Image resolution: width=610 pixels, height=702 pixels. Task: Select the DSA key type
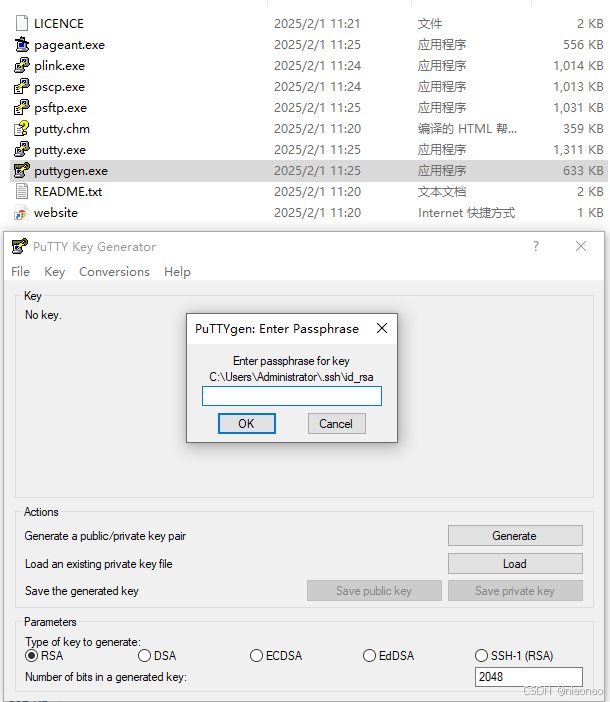[144, 656]
